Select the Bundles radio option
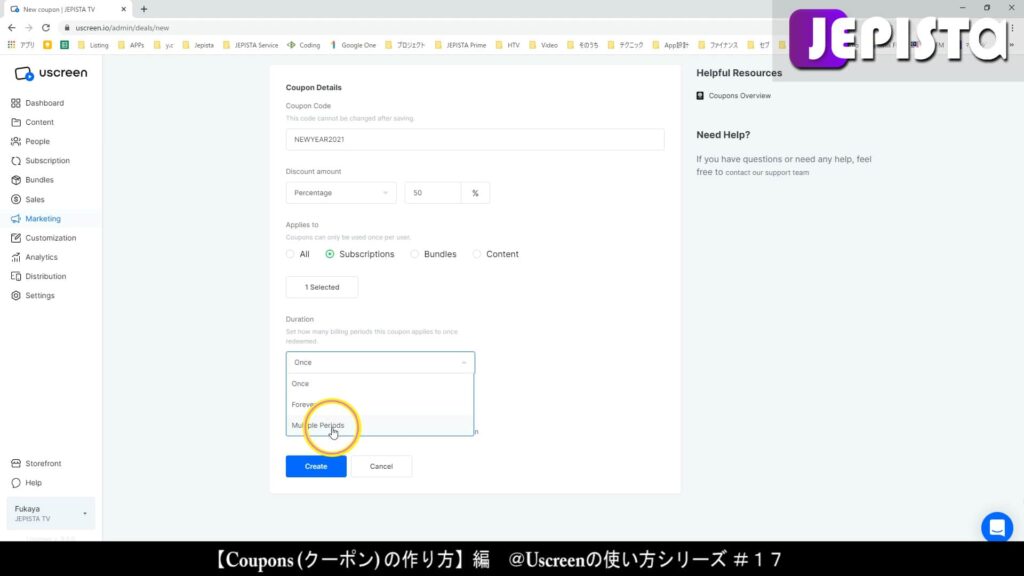1024x576 pixels. tap(415, 254)
